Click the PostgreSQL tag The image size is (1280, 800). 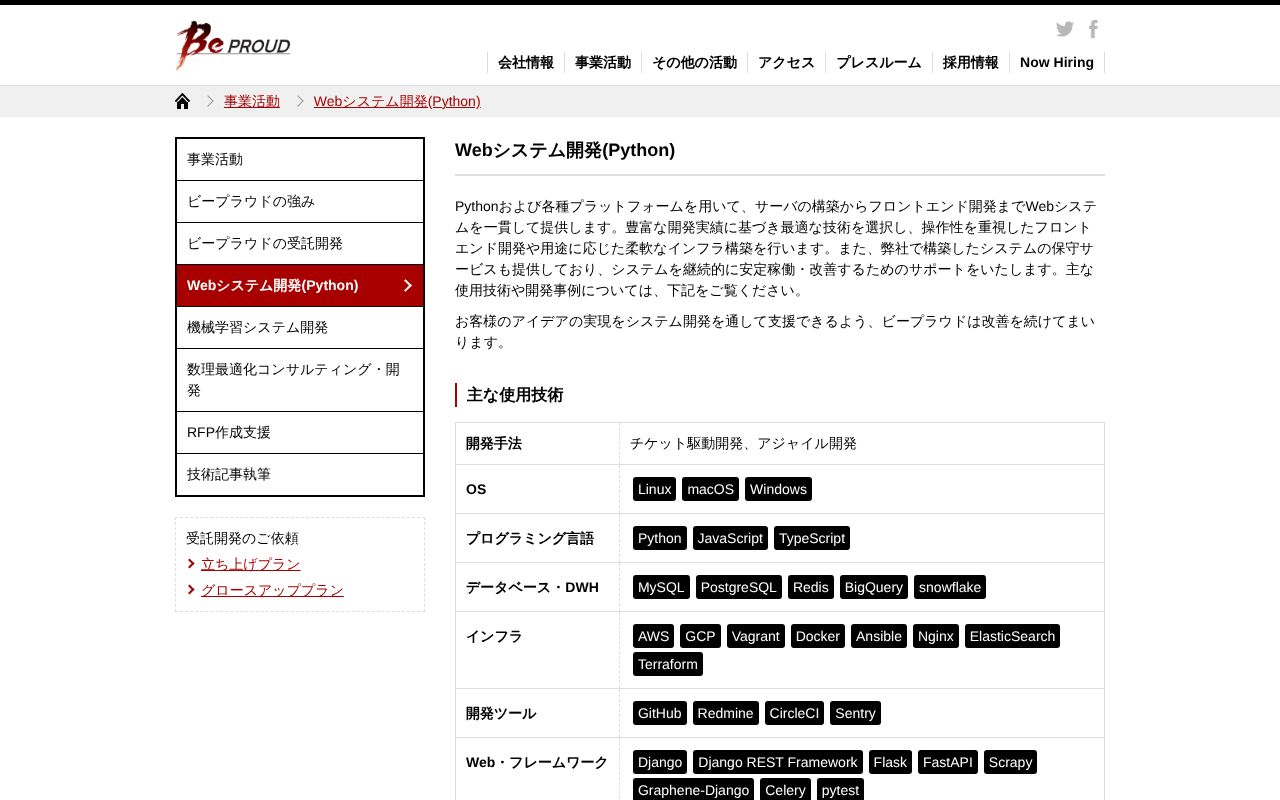[x=739, y=587]
